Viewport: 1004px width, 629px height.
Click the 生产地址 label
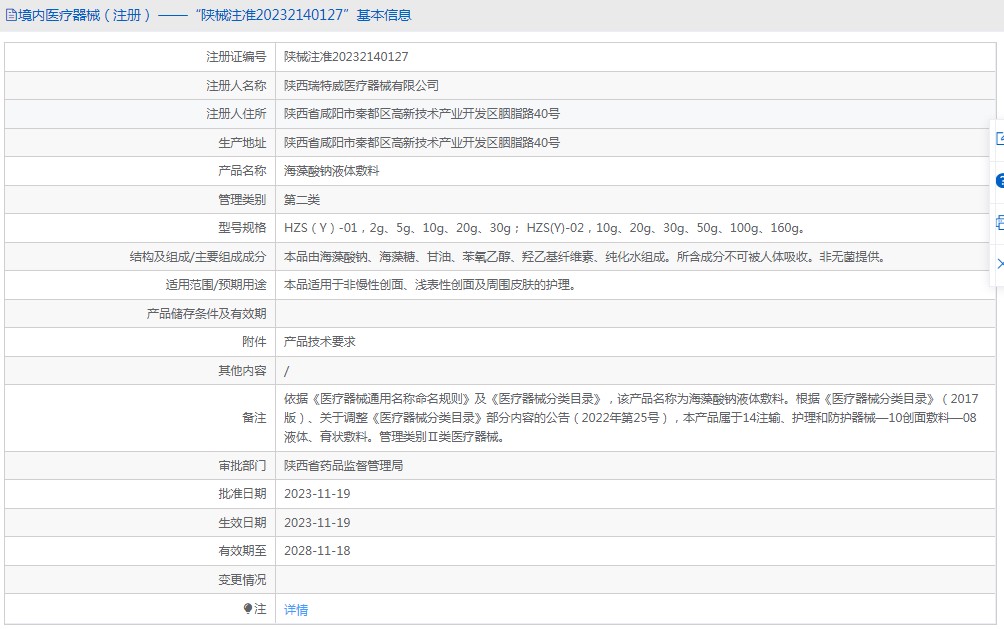pos(242,142)
